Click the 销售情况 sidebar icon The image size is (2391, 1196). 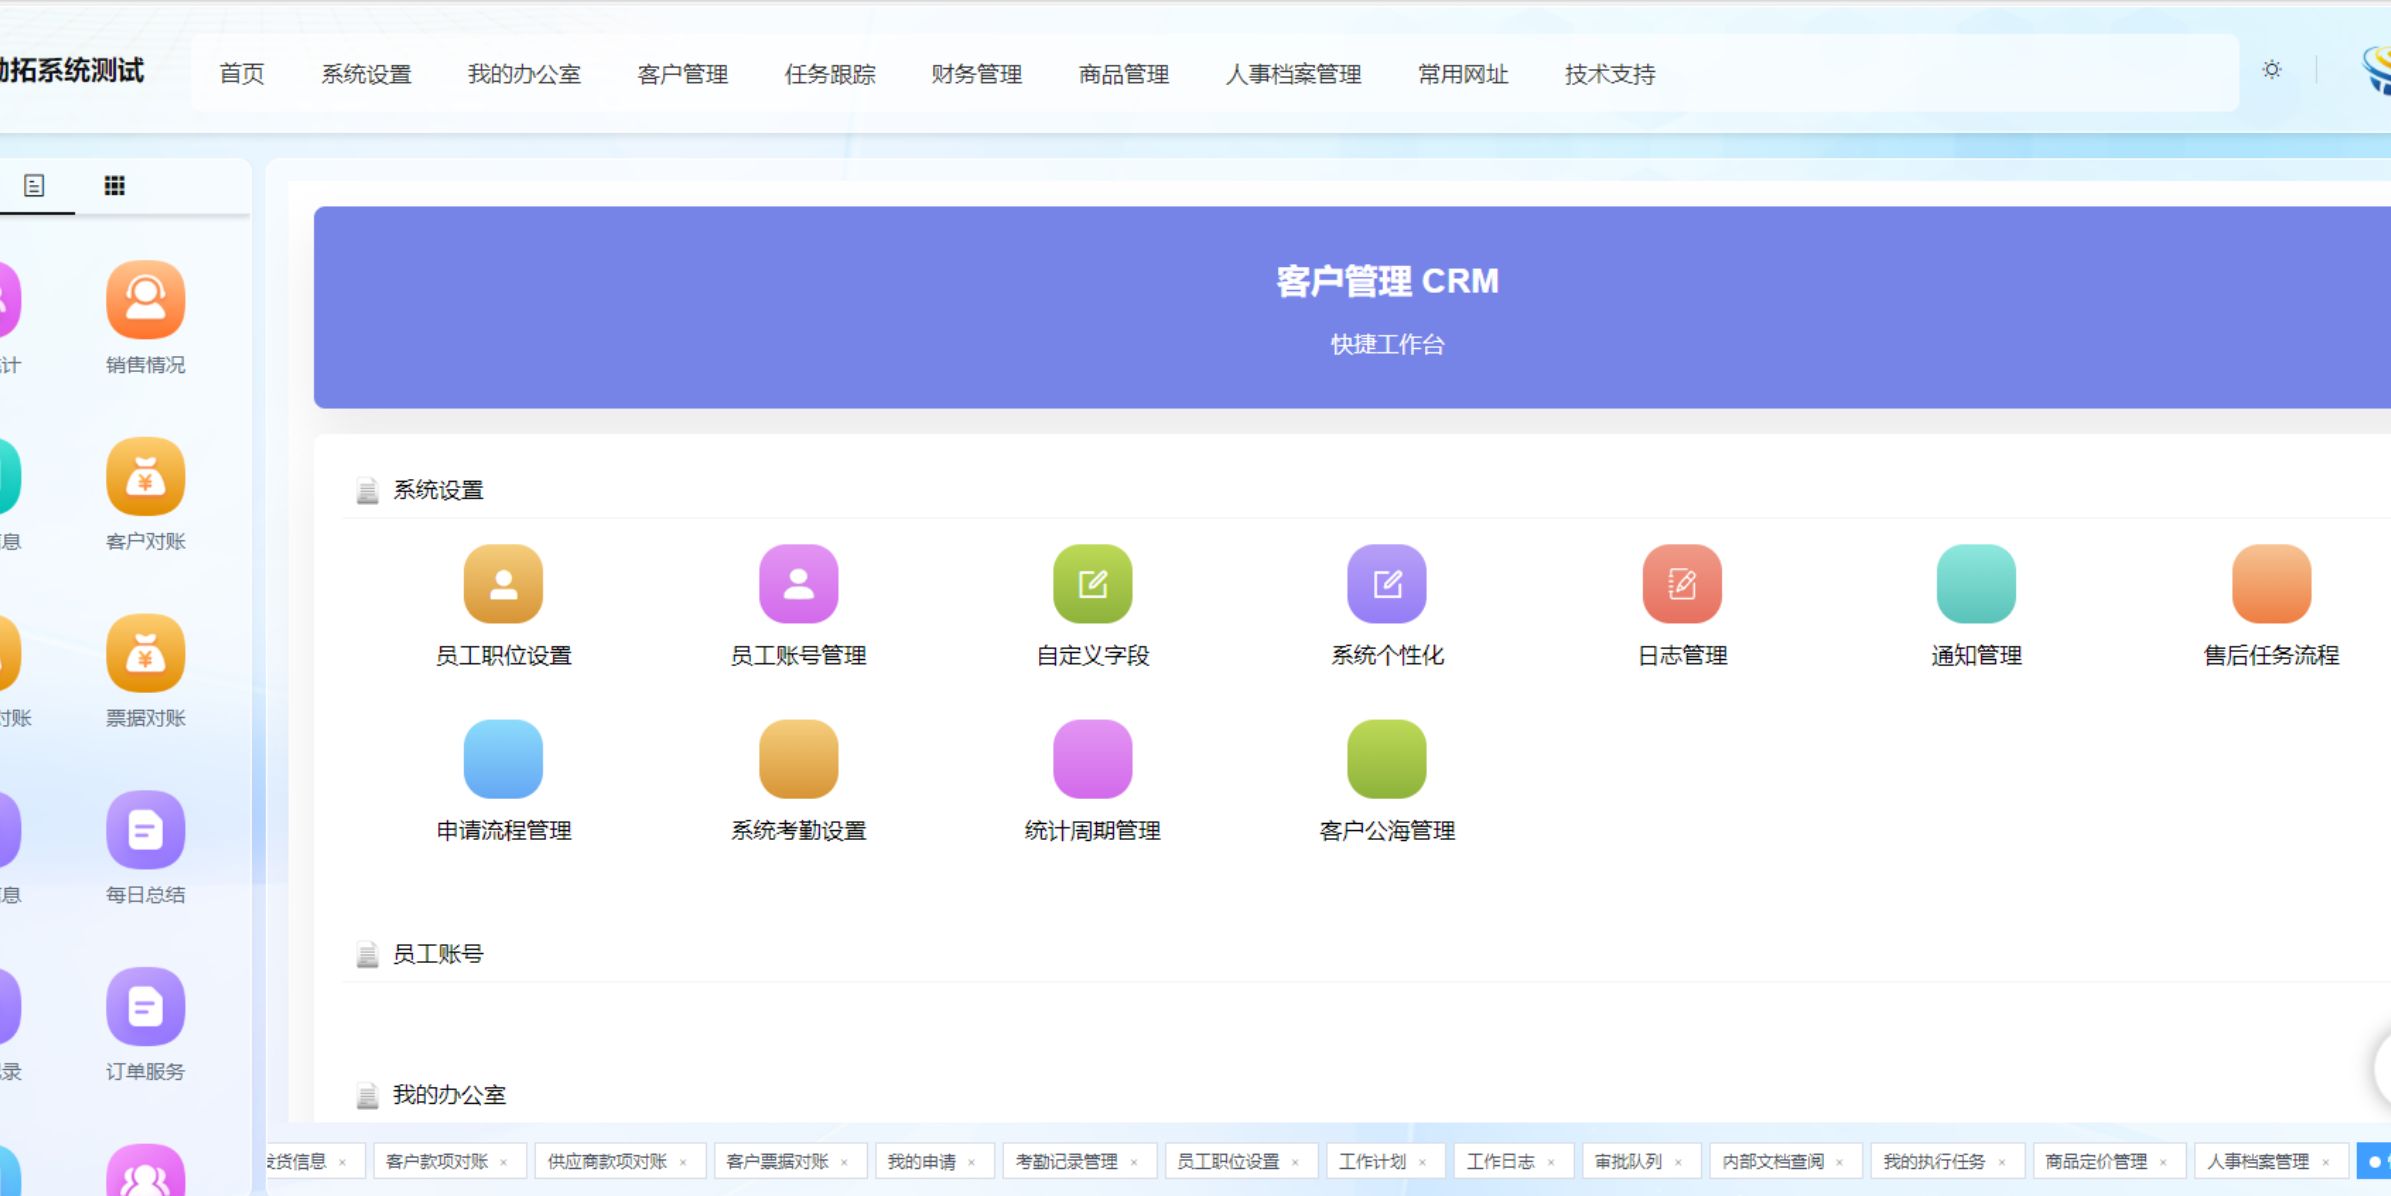[x=146, y=300]
